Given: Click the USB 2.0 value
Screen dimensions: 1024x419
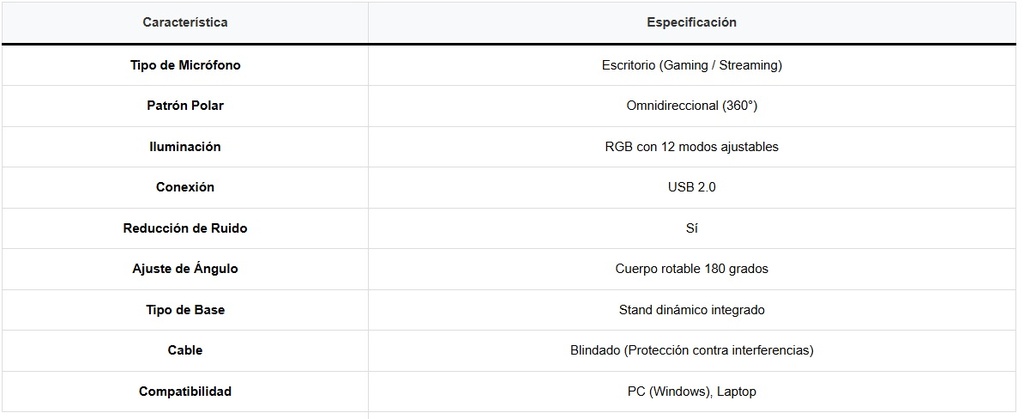Looking at the screenshot, I should click(691, 187).
